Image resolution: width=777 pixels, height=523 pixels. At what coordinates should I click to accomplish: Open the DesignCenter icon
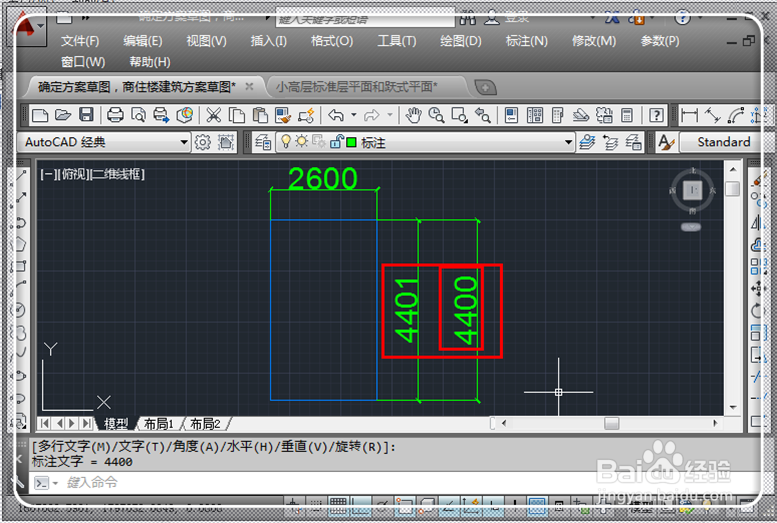(x=535, y=116)
